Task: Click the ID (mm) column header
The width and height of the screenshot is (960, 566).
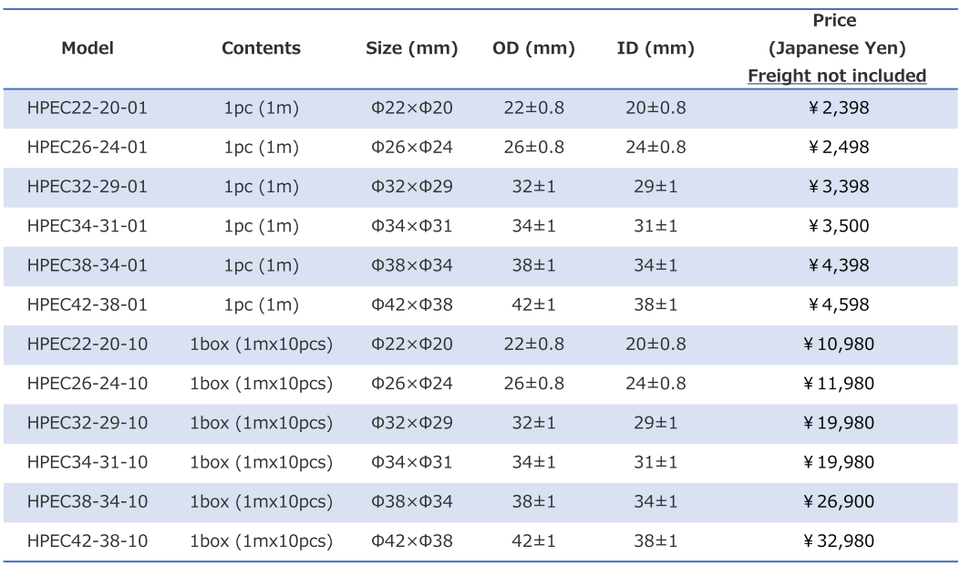Action: coord(655,48)
